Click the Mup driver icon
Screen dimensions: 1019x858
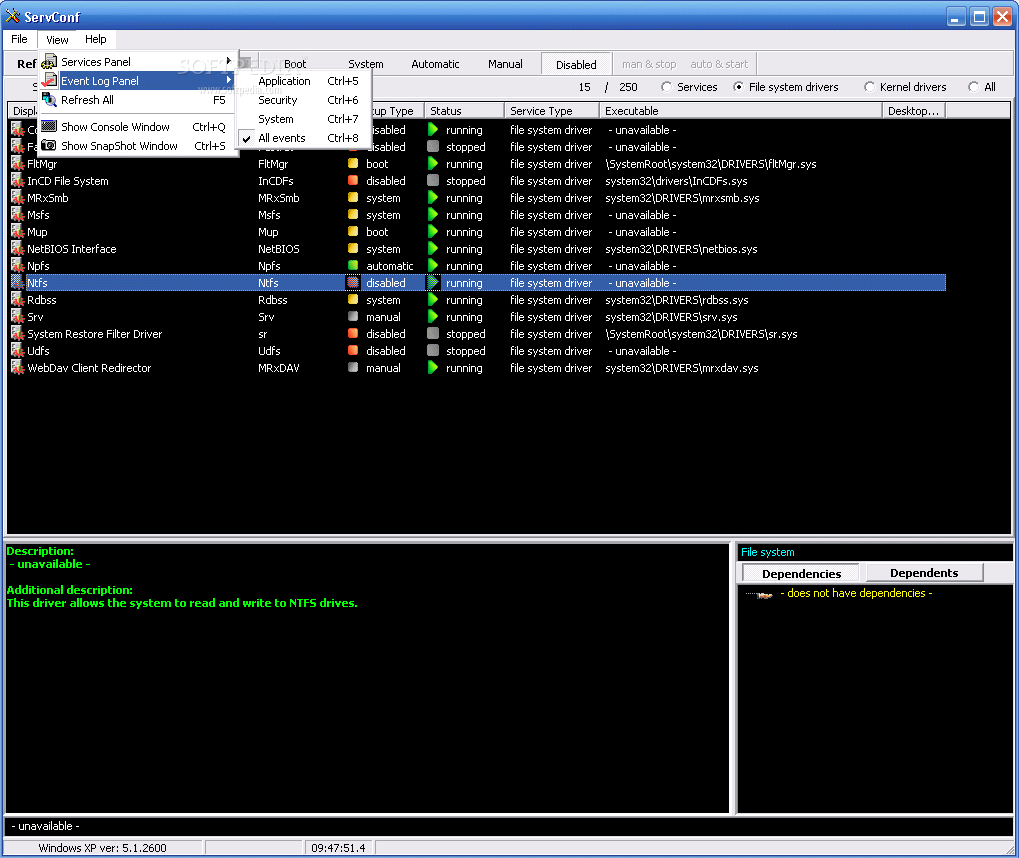coord(18,231)
